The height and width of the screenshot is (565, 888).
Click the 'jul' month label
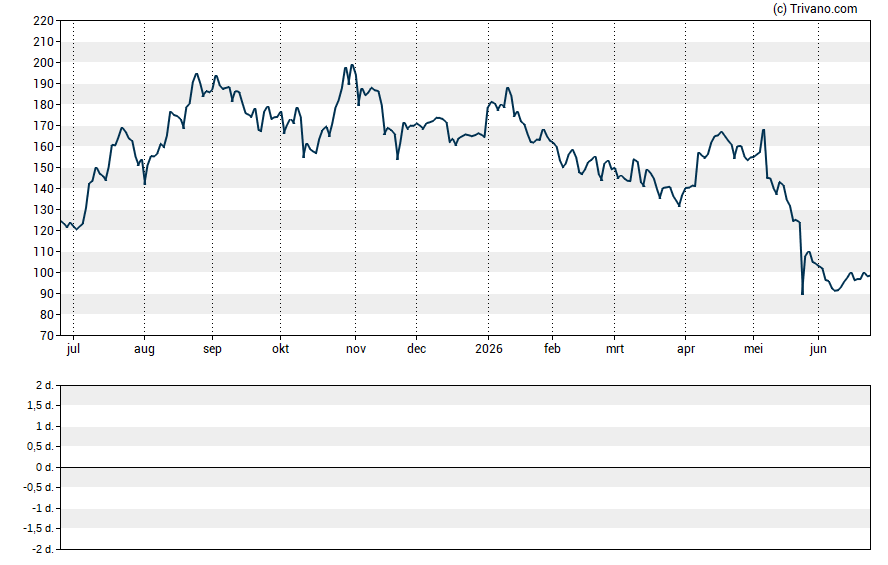pyautogui.click(x=73, y=349)
